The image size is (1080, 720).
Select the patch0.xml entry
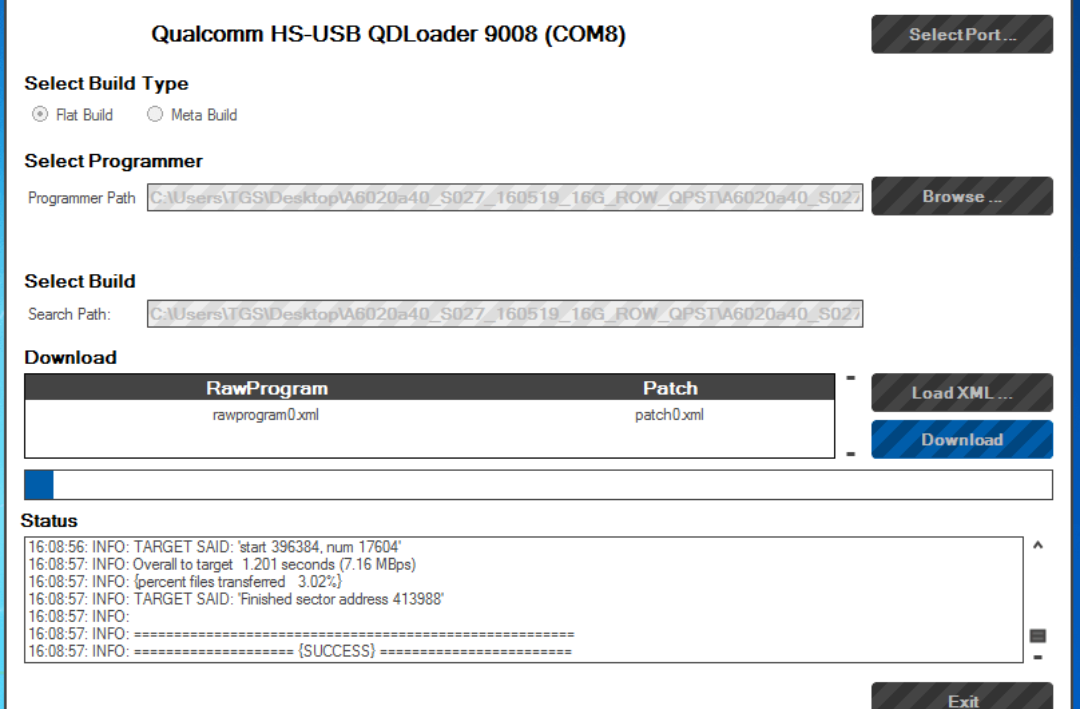click(x=669, y=415)
